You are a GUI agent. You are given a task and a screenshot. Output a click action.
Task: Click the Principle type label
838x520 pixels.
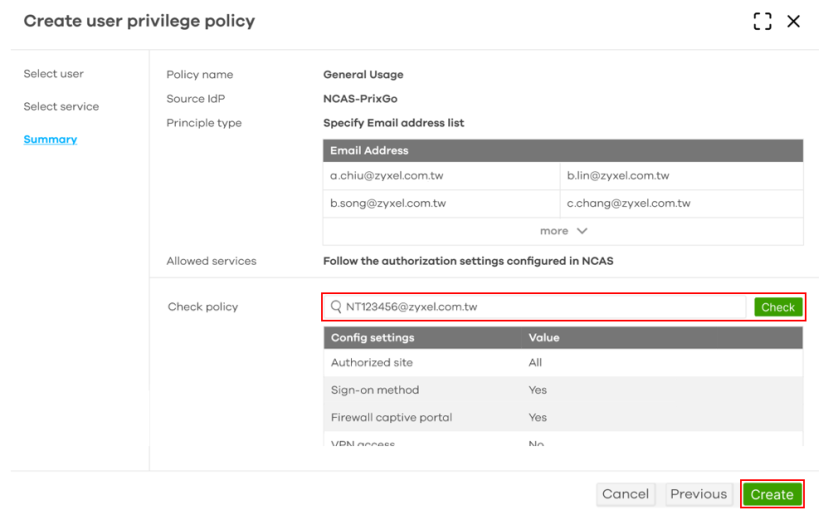pyautogui.click(x=204, y=123)
